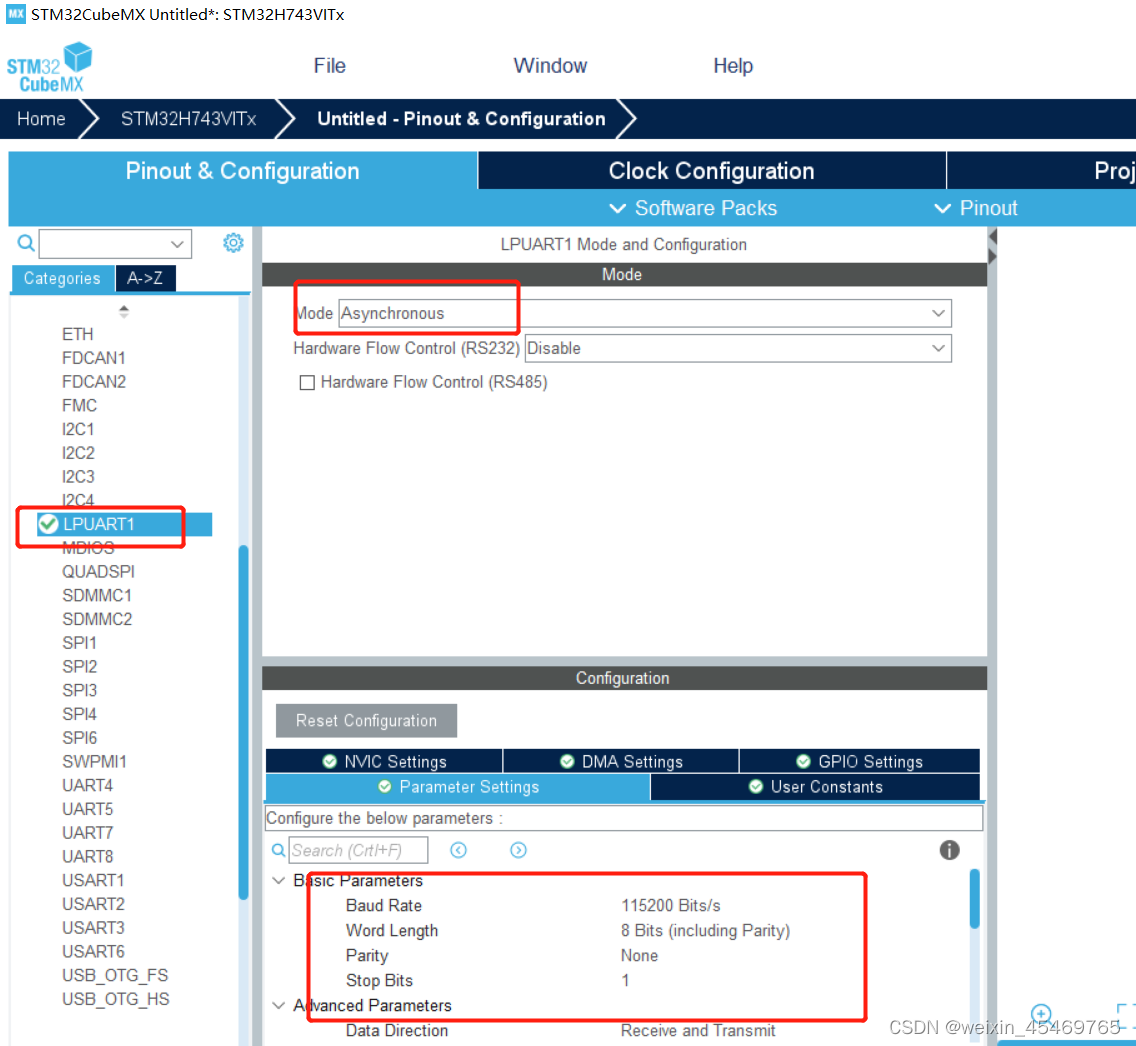Open Parameter Settings tab
This screenshot has width=1136, height=1046.
[x=458, y=787]
